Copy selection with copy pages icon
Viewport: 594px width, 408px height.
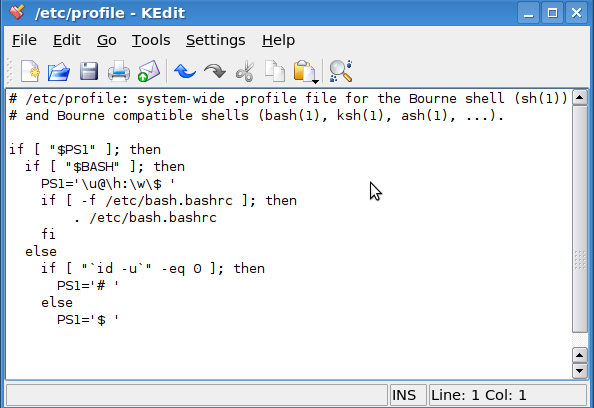[275, 71]
